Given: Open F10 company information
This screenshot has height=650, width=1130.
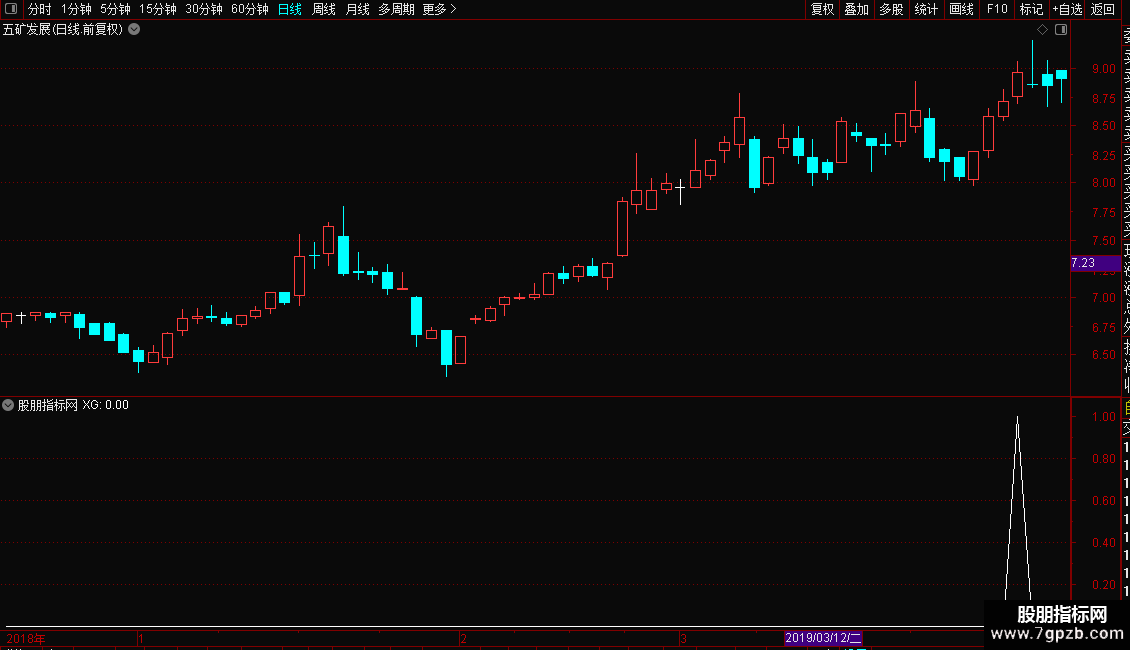Looking at the screenshot, I should (x=997, y=9).
